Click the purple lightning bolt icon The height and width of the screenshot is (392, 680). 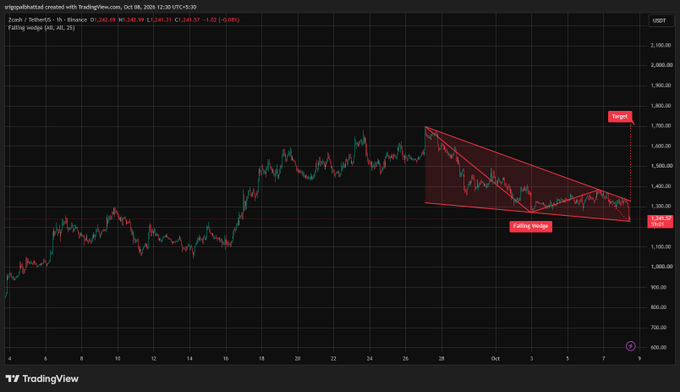click(631, 346)
